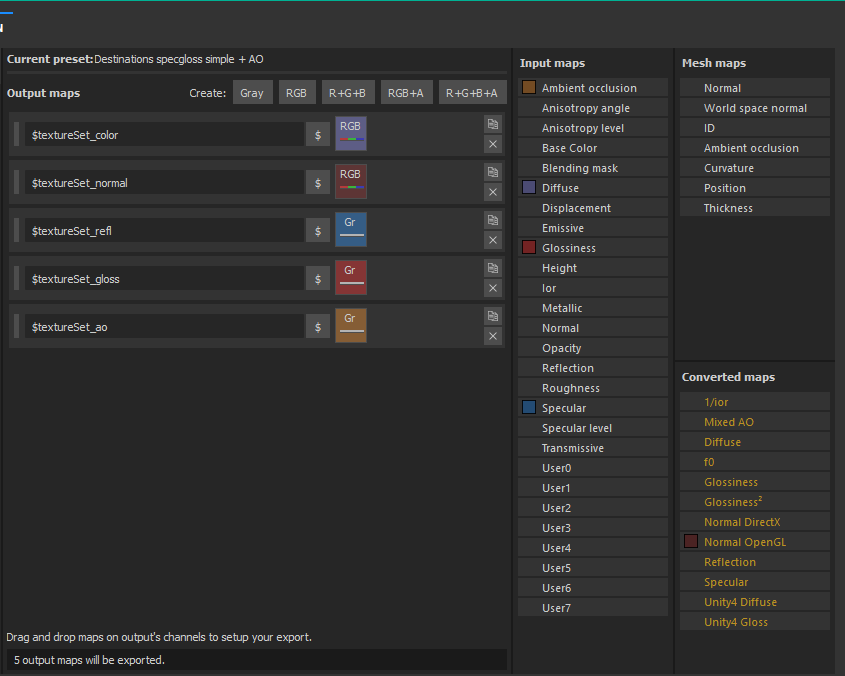845x676 pixels.
Task: Select Ambient occlusion in Input maps
Action: (593, 87)
